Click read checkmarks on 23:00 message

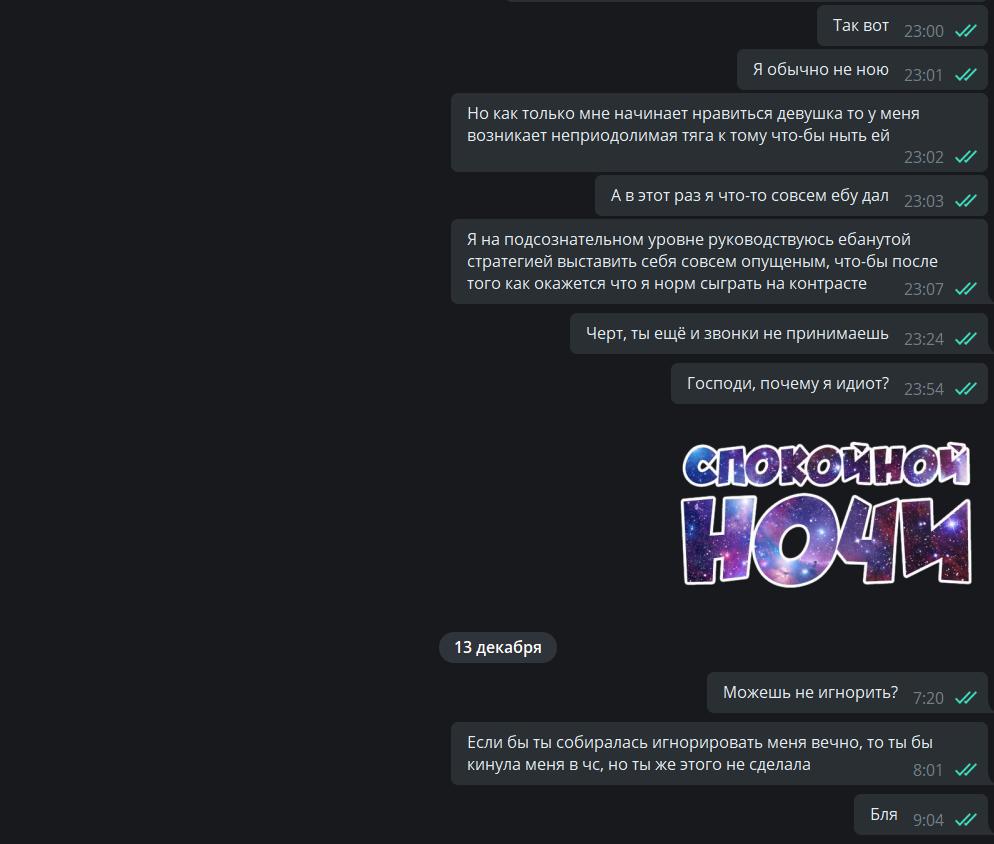965,31
